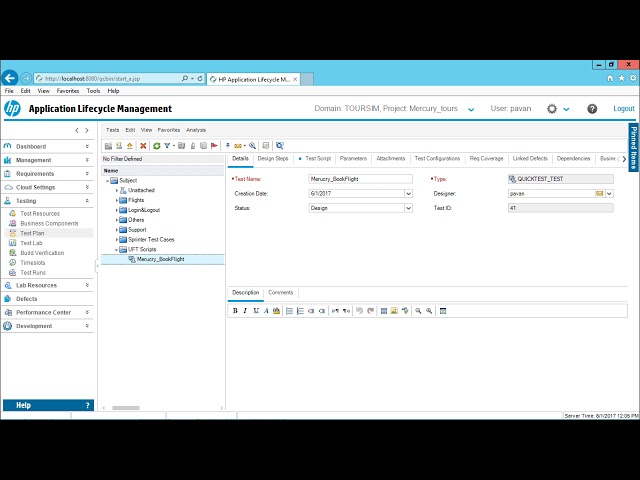Switch to the Comments tab
The image size is (640, 480).
280,293
